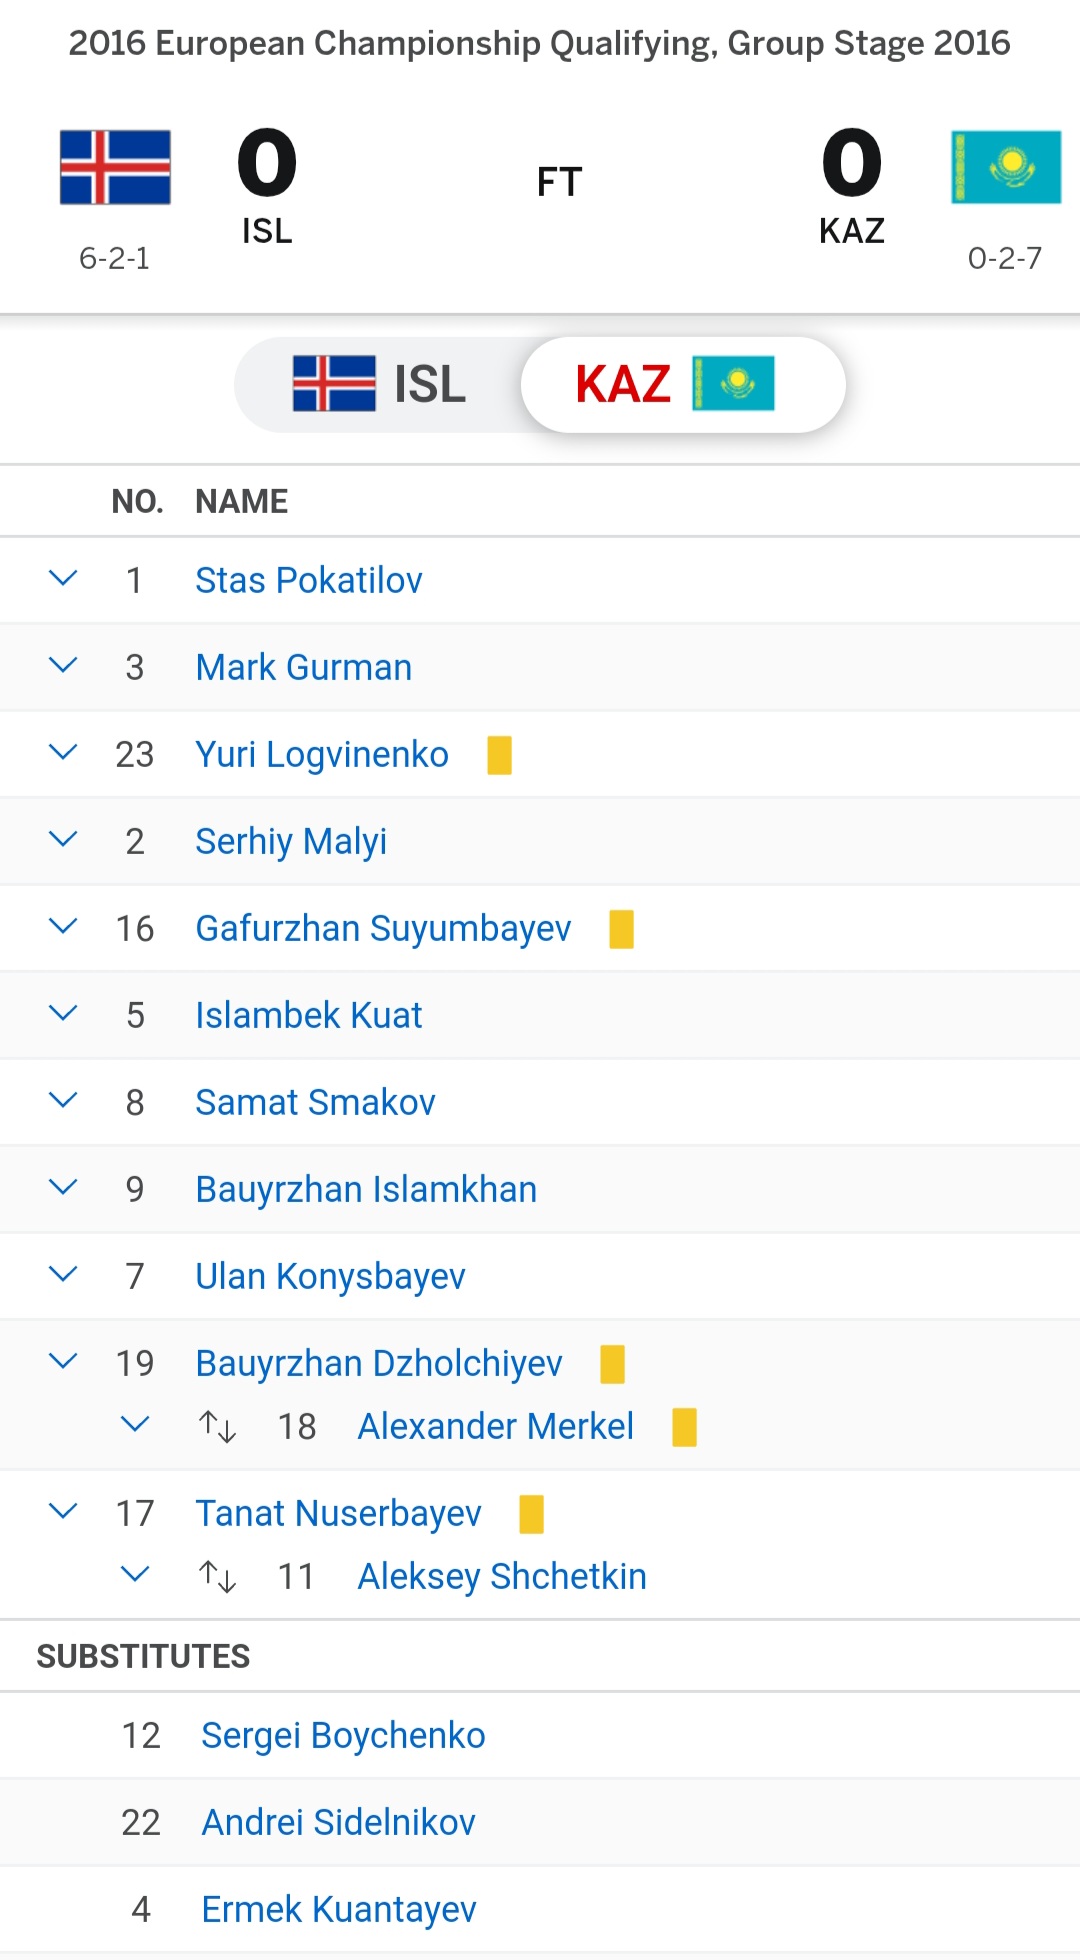The image size is (1080, 1960).
Task: Open substitute Sergei Boychenko's profile
Action: tap(343, 1736)
